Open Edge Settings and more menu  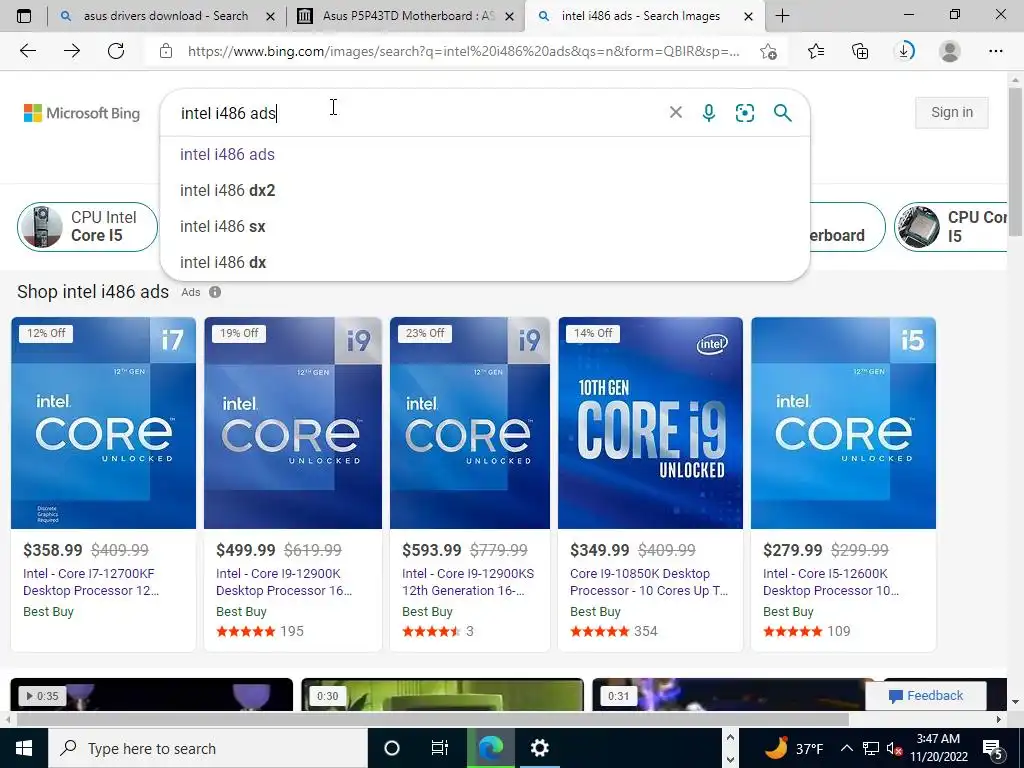995,51
